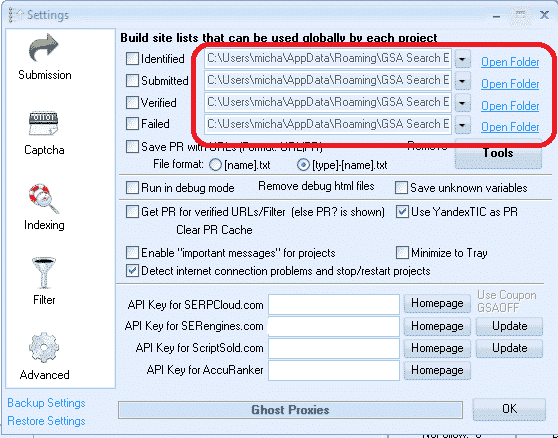Toggle Use YandexTIC as PR
The height and width of the screenshot is (438, 558).
point(402,212)
